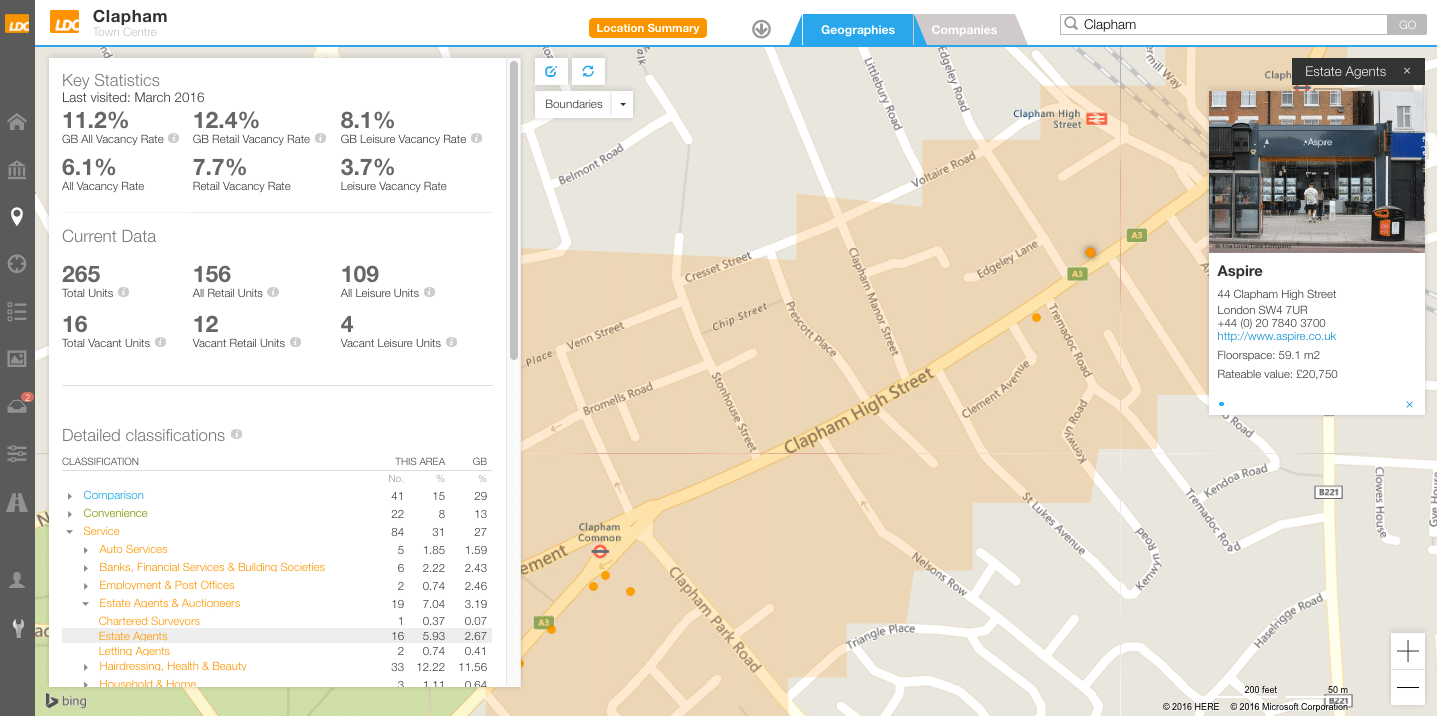This screenshot has height=716, width=1437.
Task: Open the image gallery sidebar icon
Action: (17, 358)
